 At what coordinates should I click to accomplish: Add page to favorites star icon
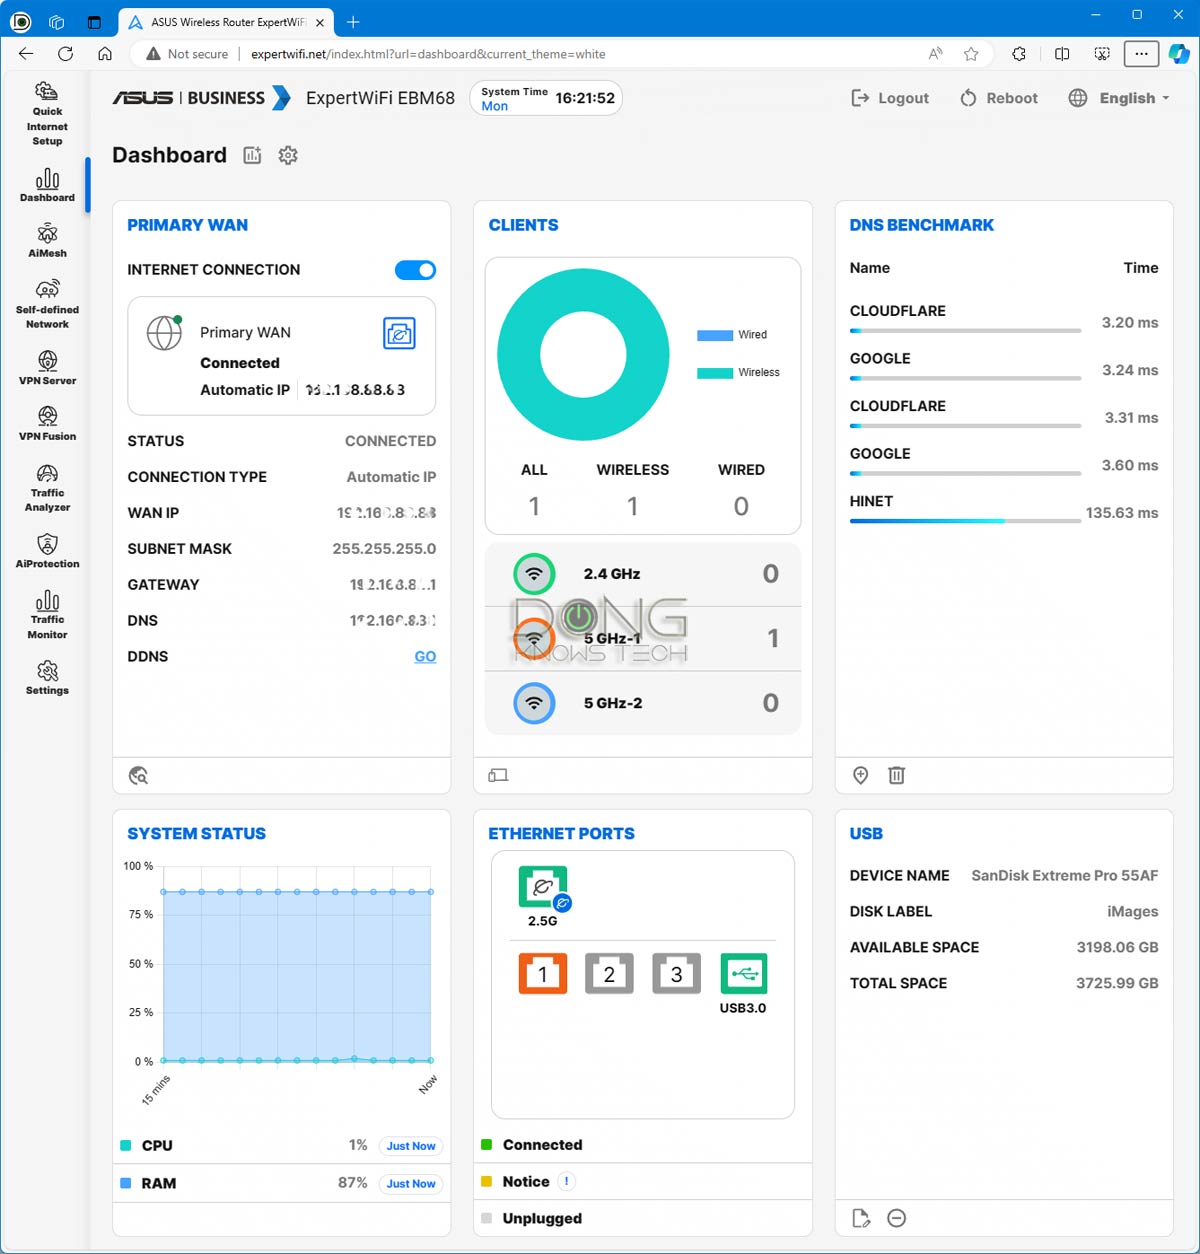(971, 54)
